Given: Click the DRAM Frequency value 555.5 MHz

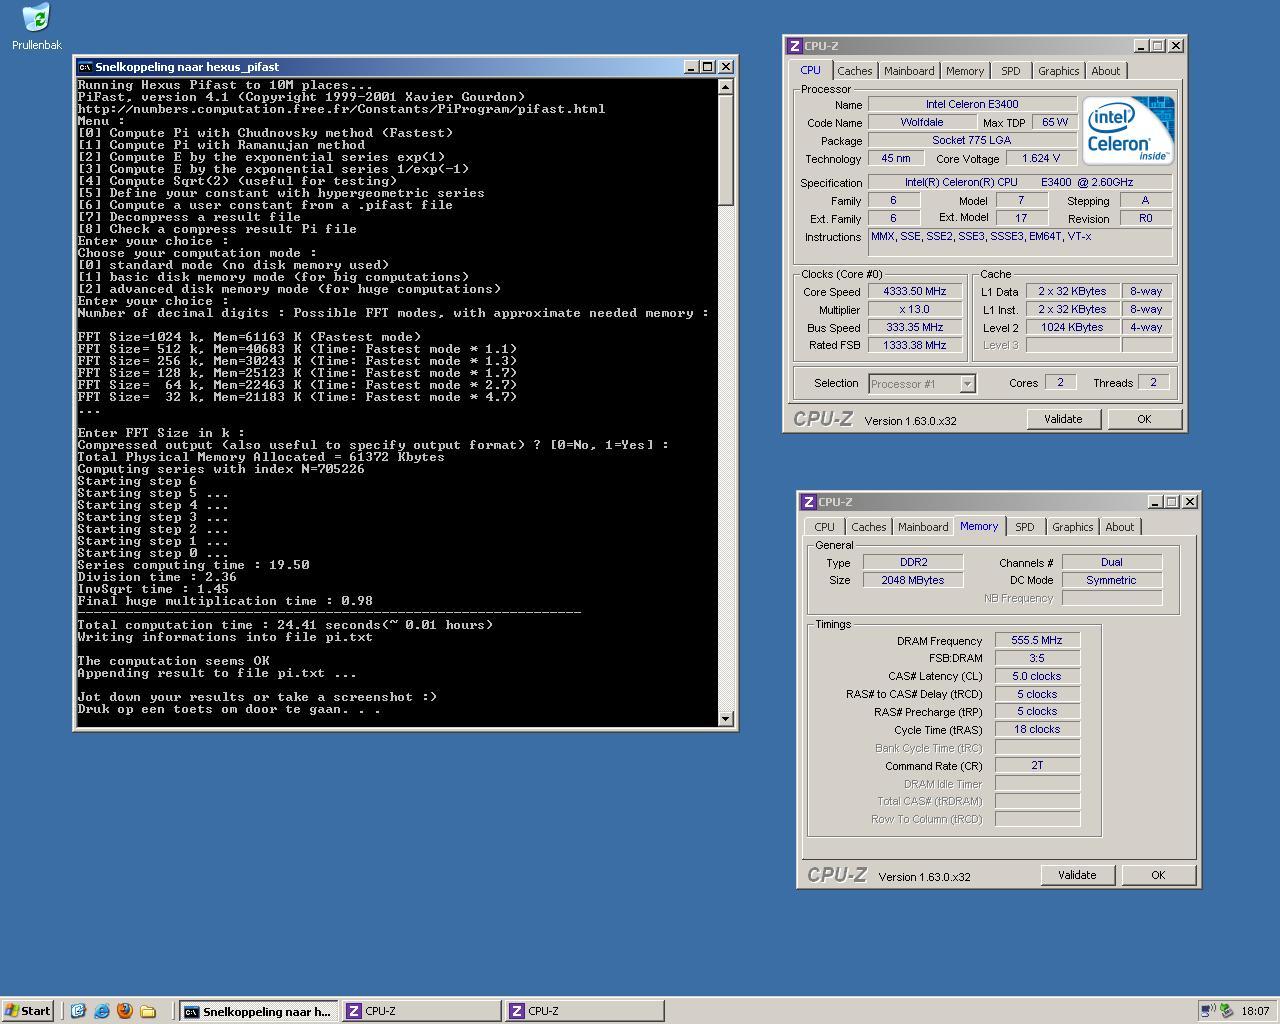Looking at the screenshot, I should pyautogui.click(x=1037, y=641).
